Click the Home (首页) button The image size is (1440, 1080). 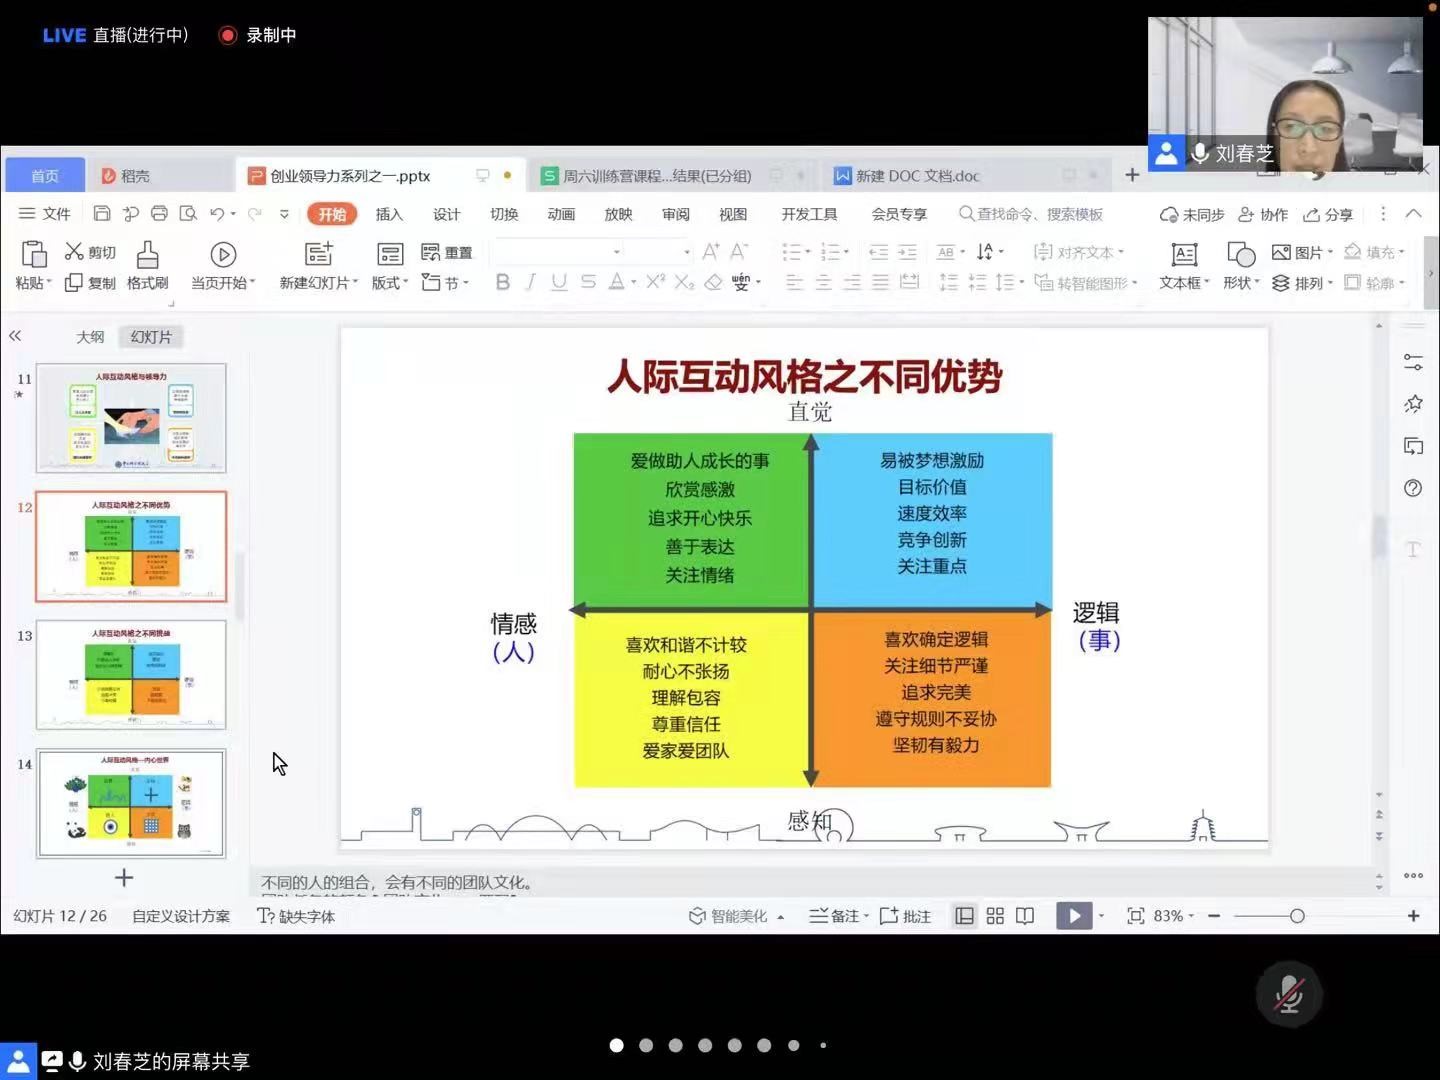[45, 176]
